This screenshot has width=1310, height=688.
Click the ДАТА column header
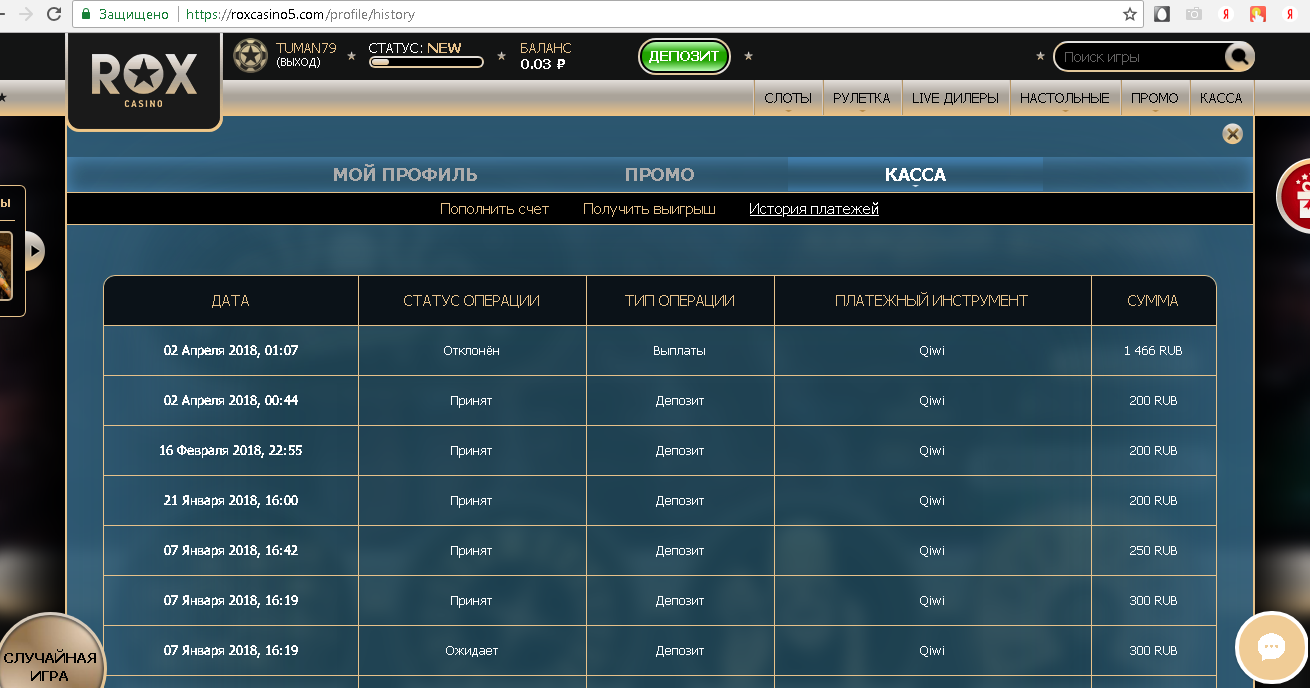click(x=231, y=300)
